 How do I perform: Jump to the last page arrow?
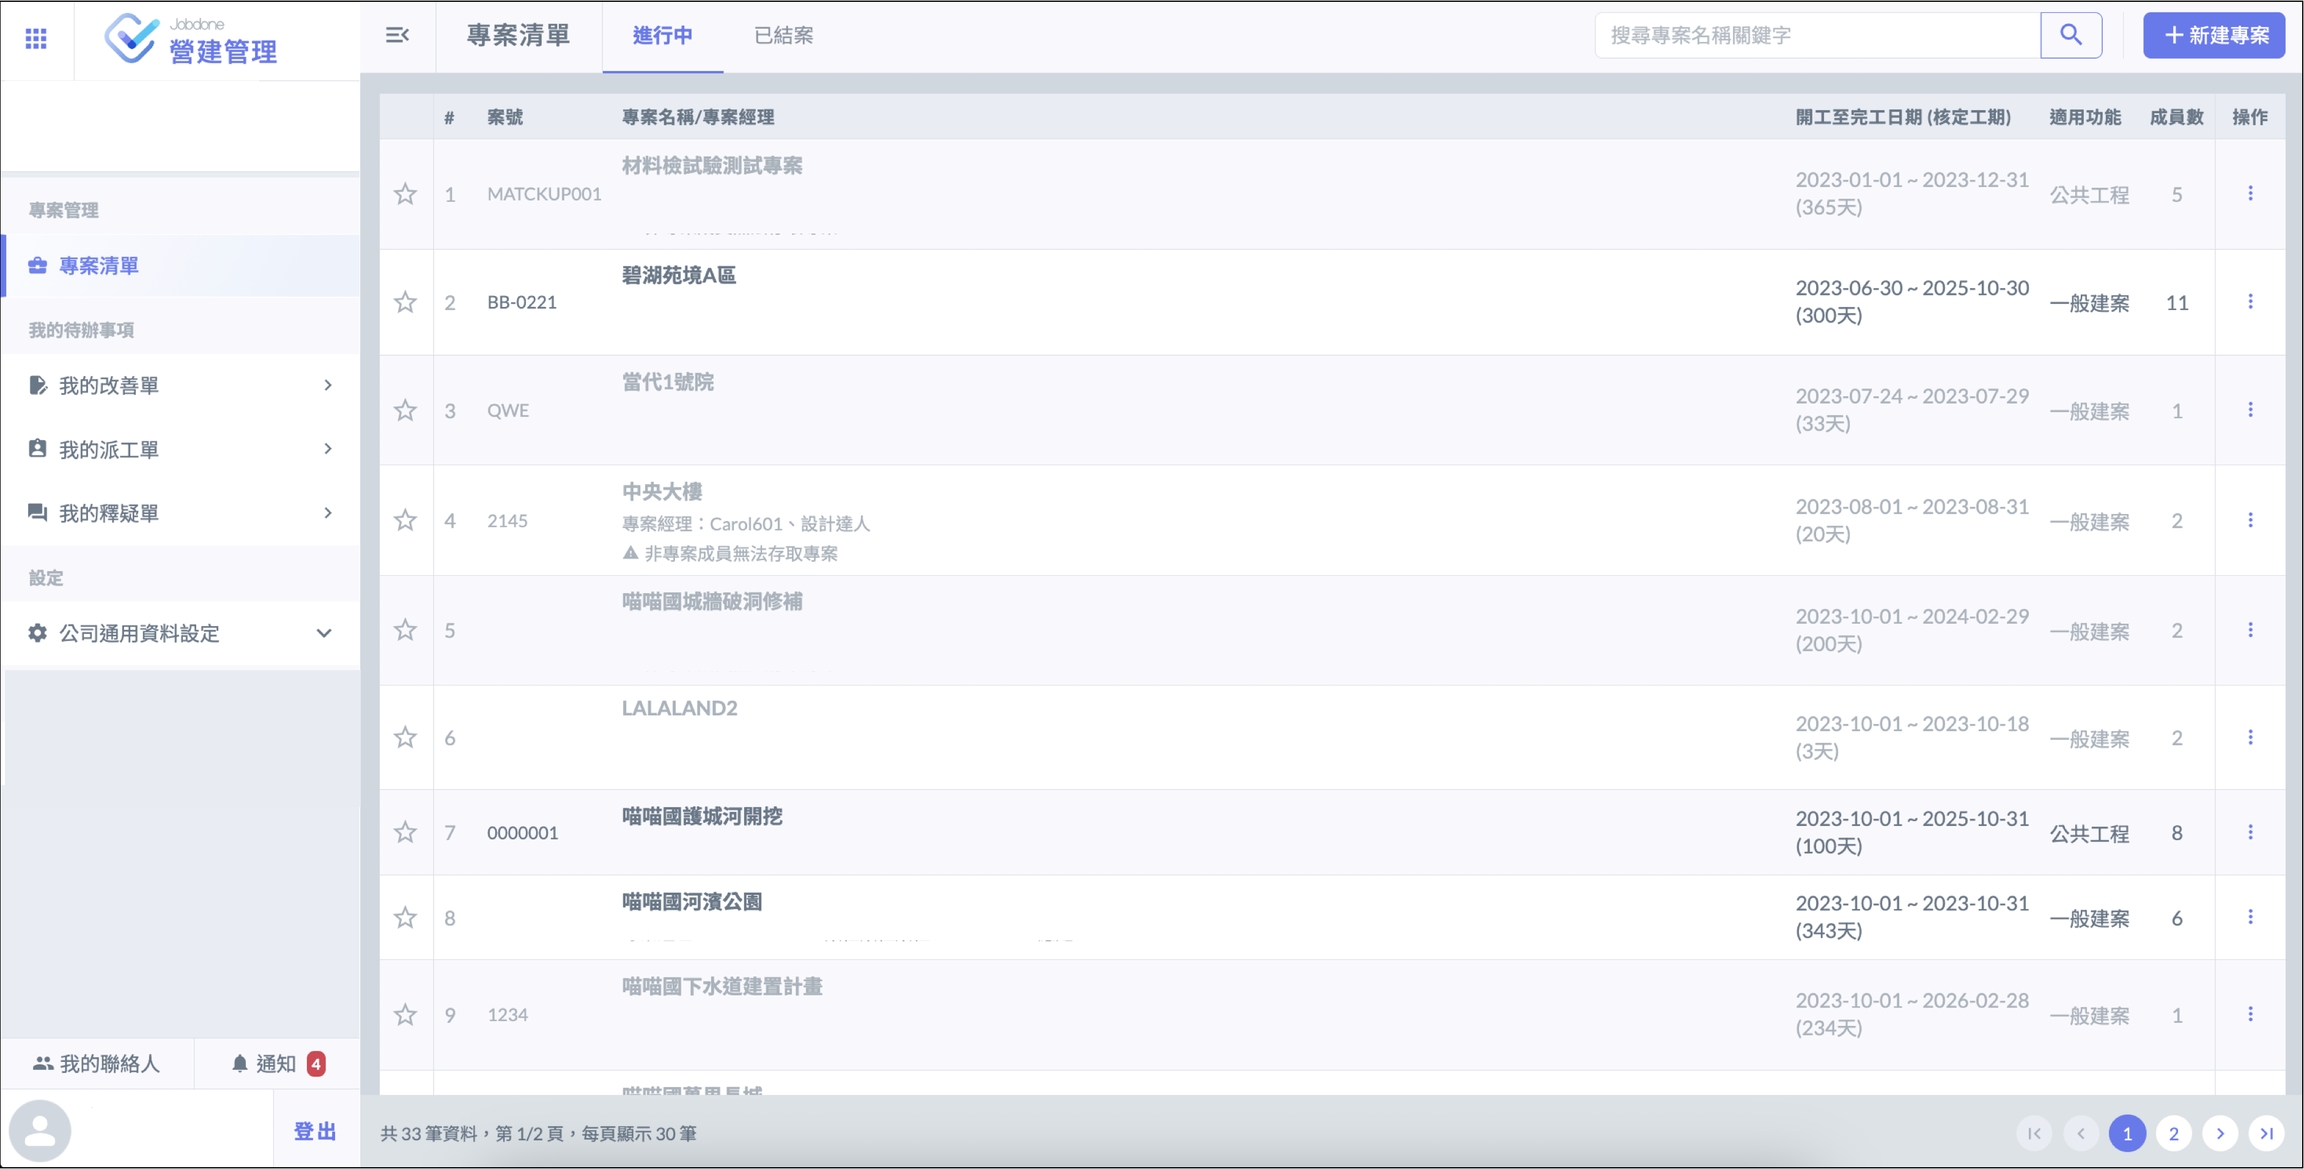click(x=2266, y=1133)
